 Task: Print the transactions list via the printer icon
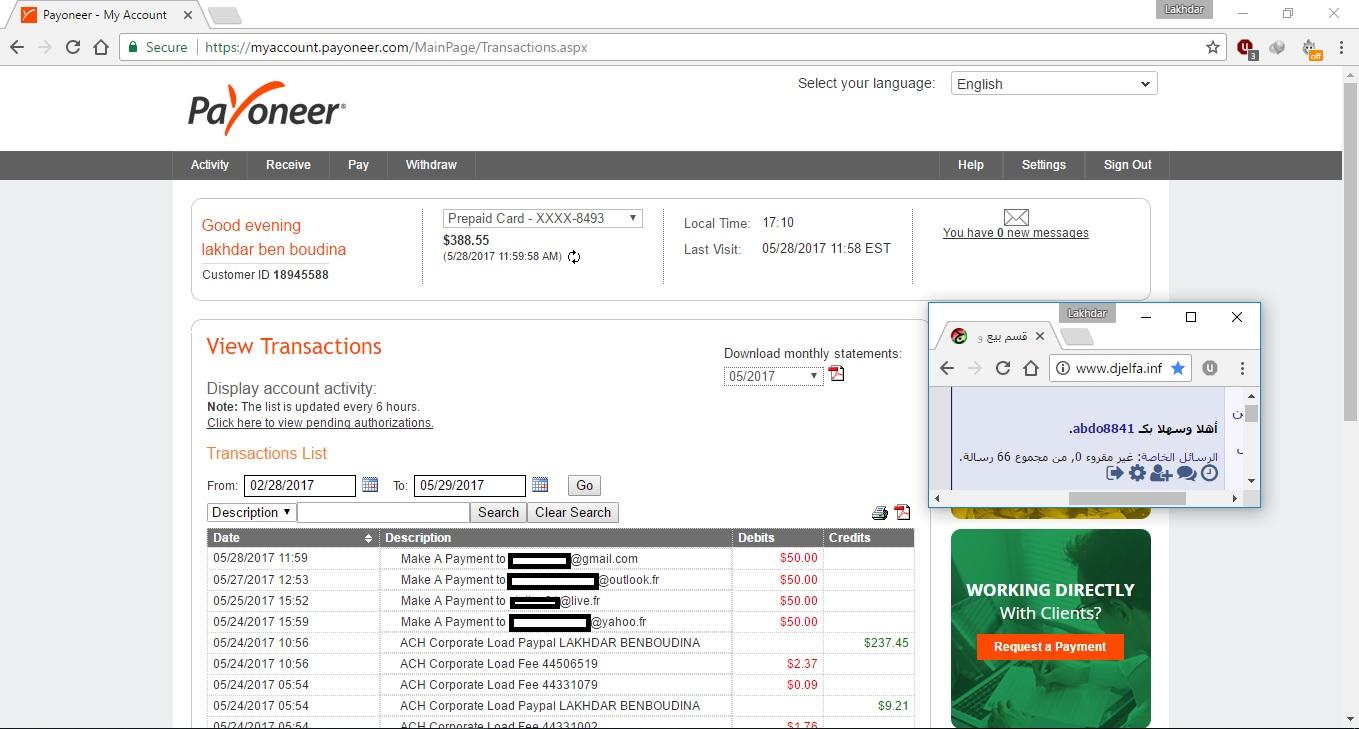coord(880,512)
